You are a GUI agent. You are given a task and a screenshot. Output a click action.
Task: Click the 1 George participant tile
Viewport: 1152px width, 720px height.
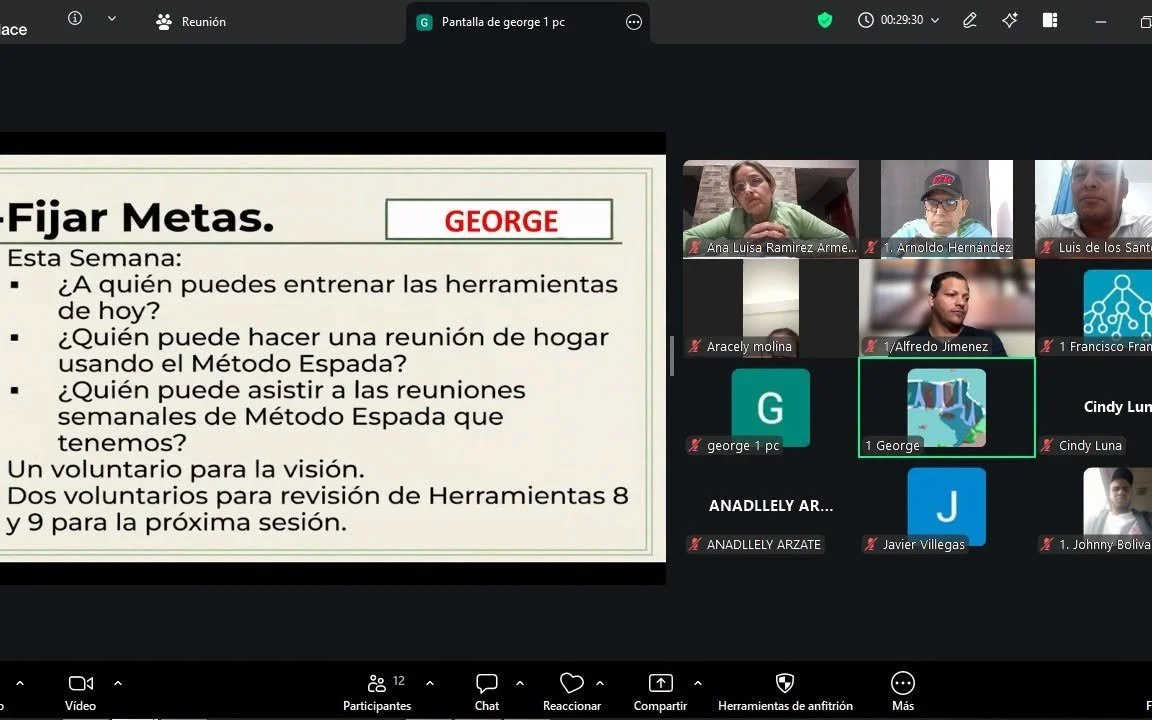pos(946,408)
